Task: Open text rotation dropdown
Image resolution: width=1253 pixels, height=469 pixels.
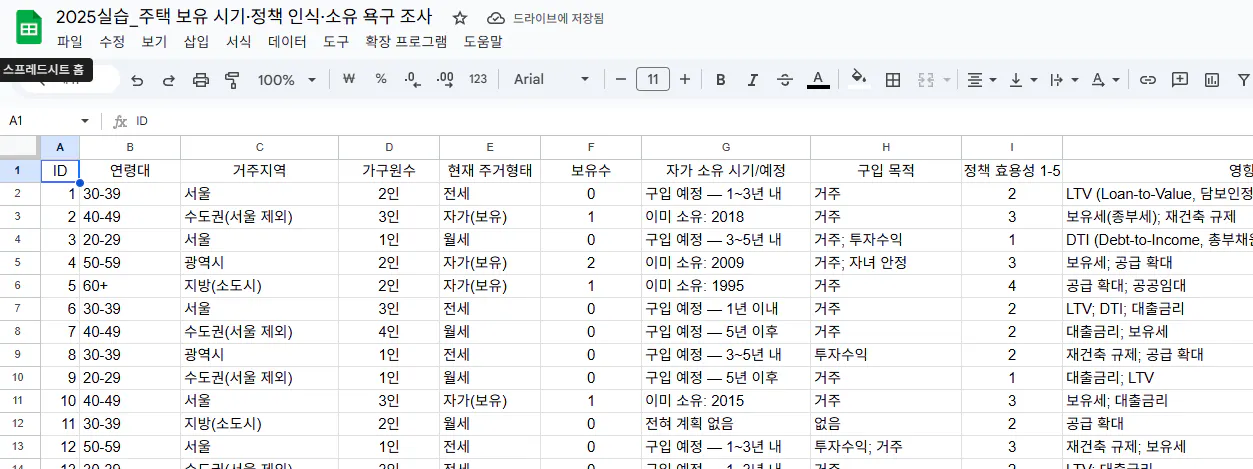Action: pos(1105,79)
